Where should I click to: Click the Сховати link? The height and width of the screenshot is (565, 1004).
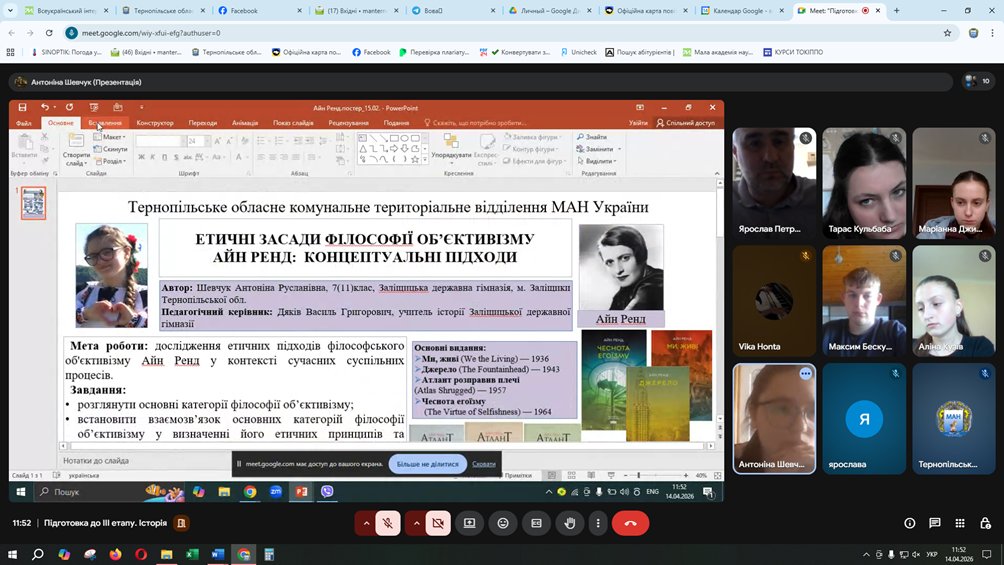pos(483,464)
